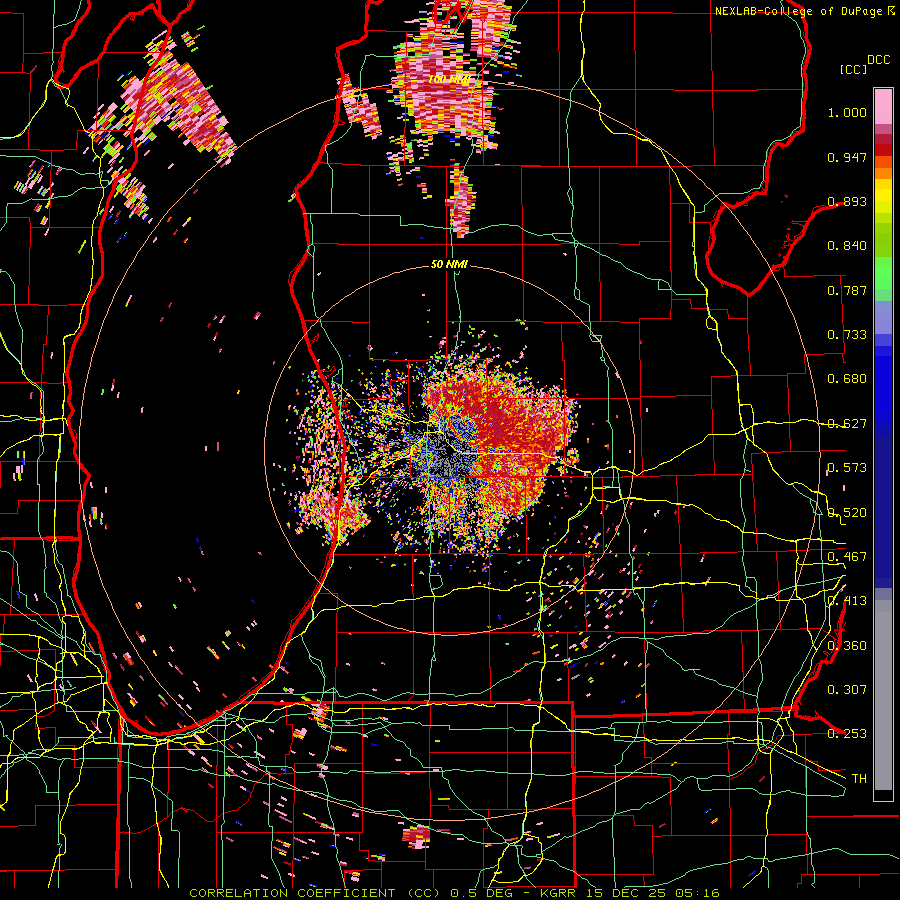The height and width of the screenshot is (900, 900).
Task: Click the 0.787 scale label
Action: click(x=847, y=290)
